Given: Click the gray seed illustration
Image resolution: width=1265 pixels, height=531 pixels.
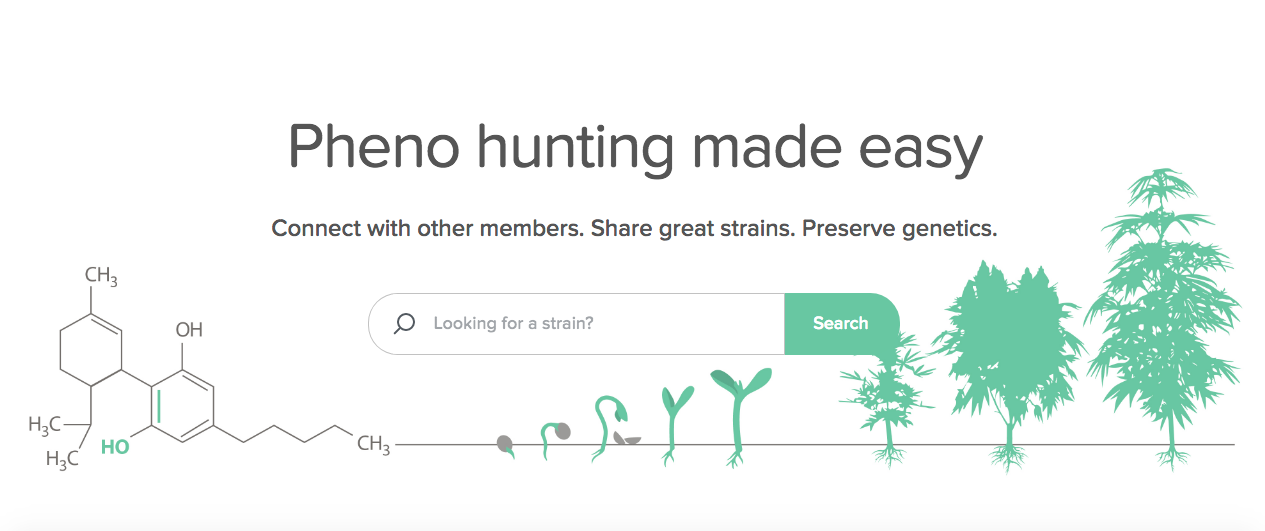Looking at the screenshot, I should [507, 446].
